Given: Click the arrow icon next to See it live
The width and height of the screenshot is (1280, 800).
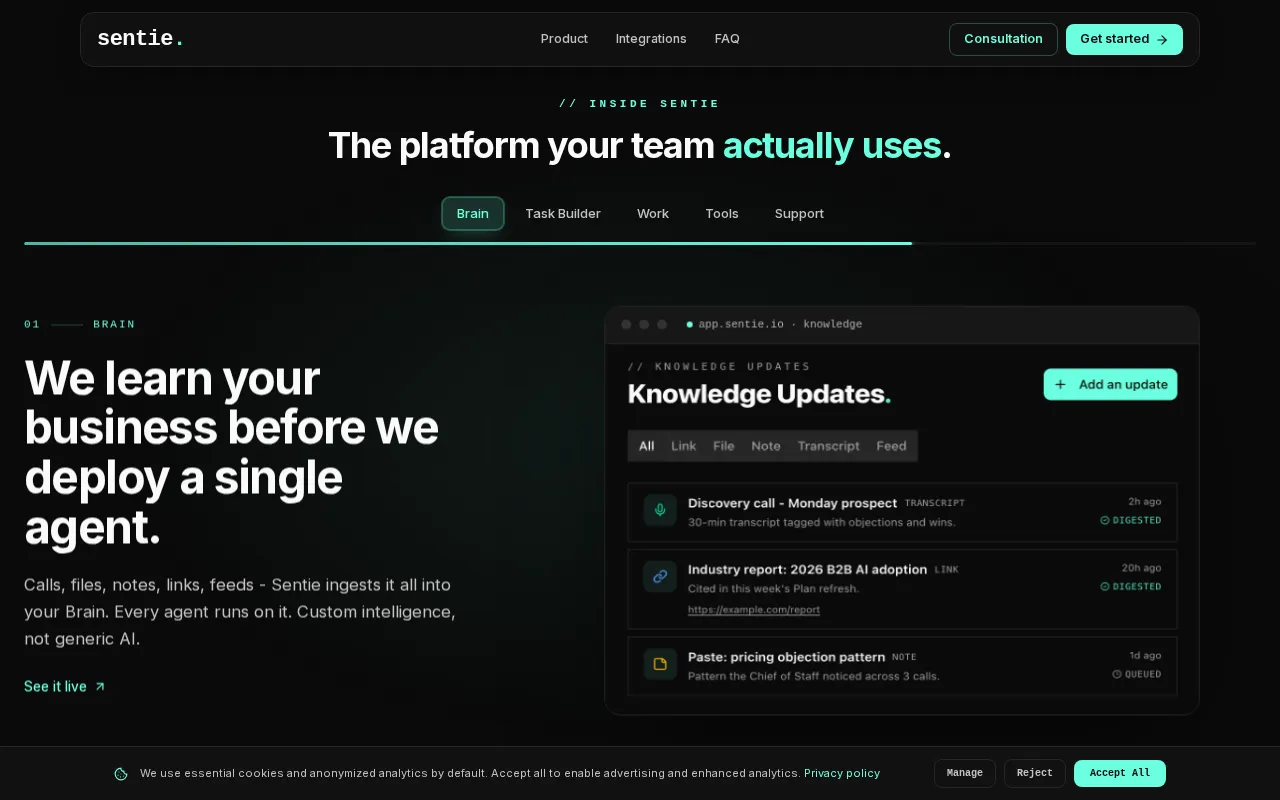Looking at the screenshot, I should pyautogui.click(x=100, y=687).
